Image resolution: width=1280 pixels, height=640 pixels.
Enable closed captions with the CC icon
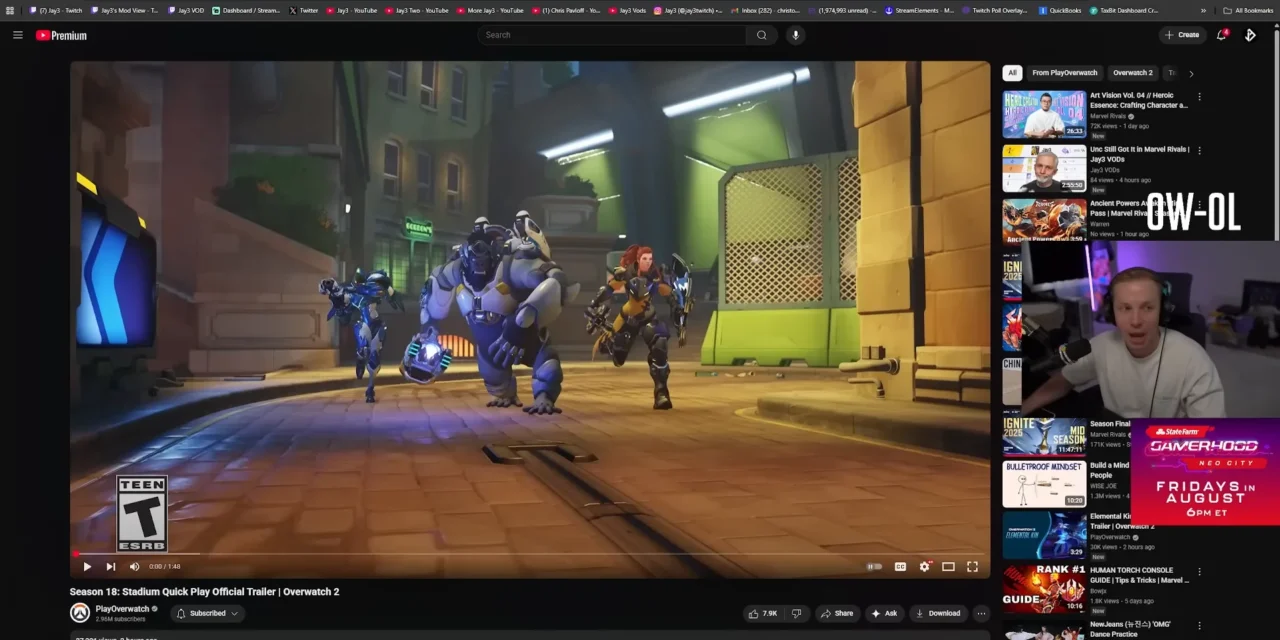pyautogui.click(x=900, y=566)
